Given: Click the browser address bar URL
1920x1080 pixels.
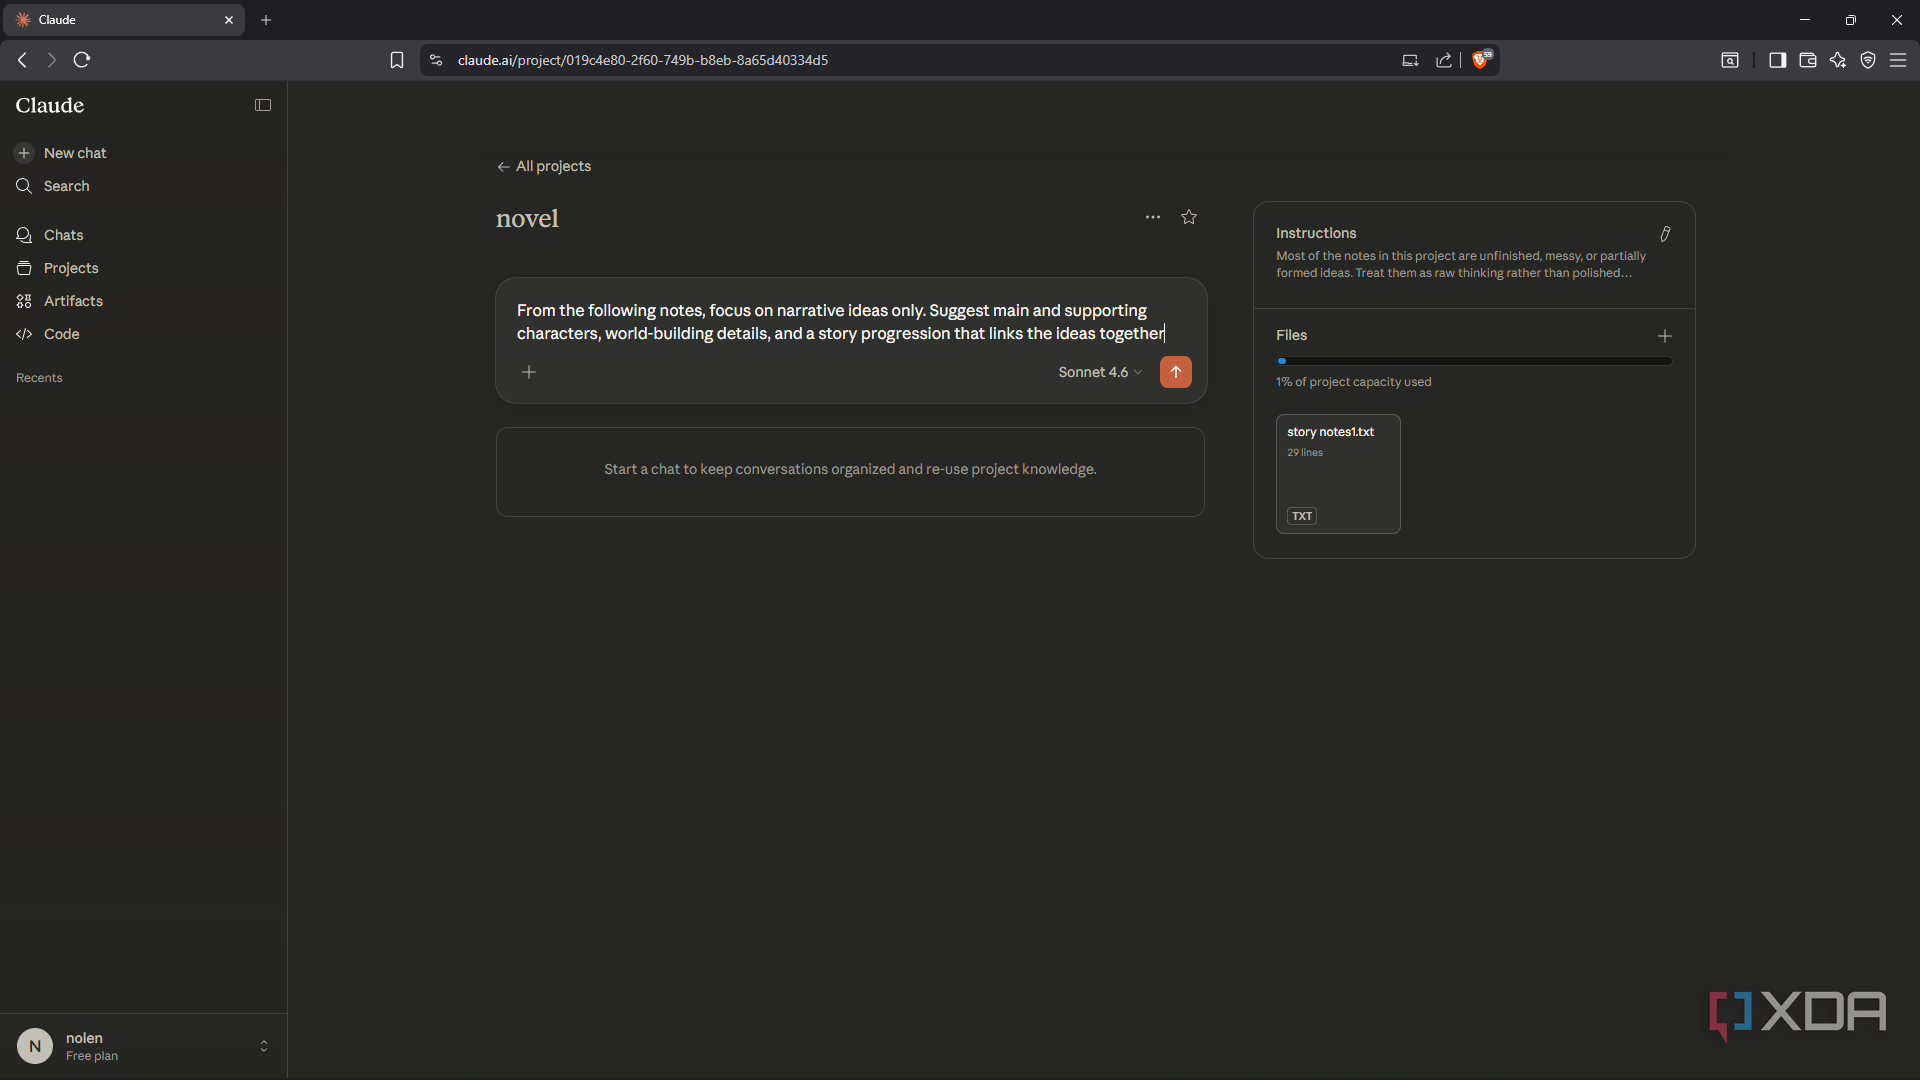Looking at the screenshot, I should coord(642,60).
